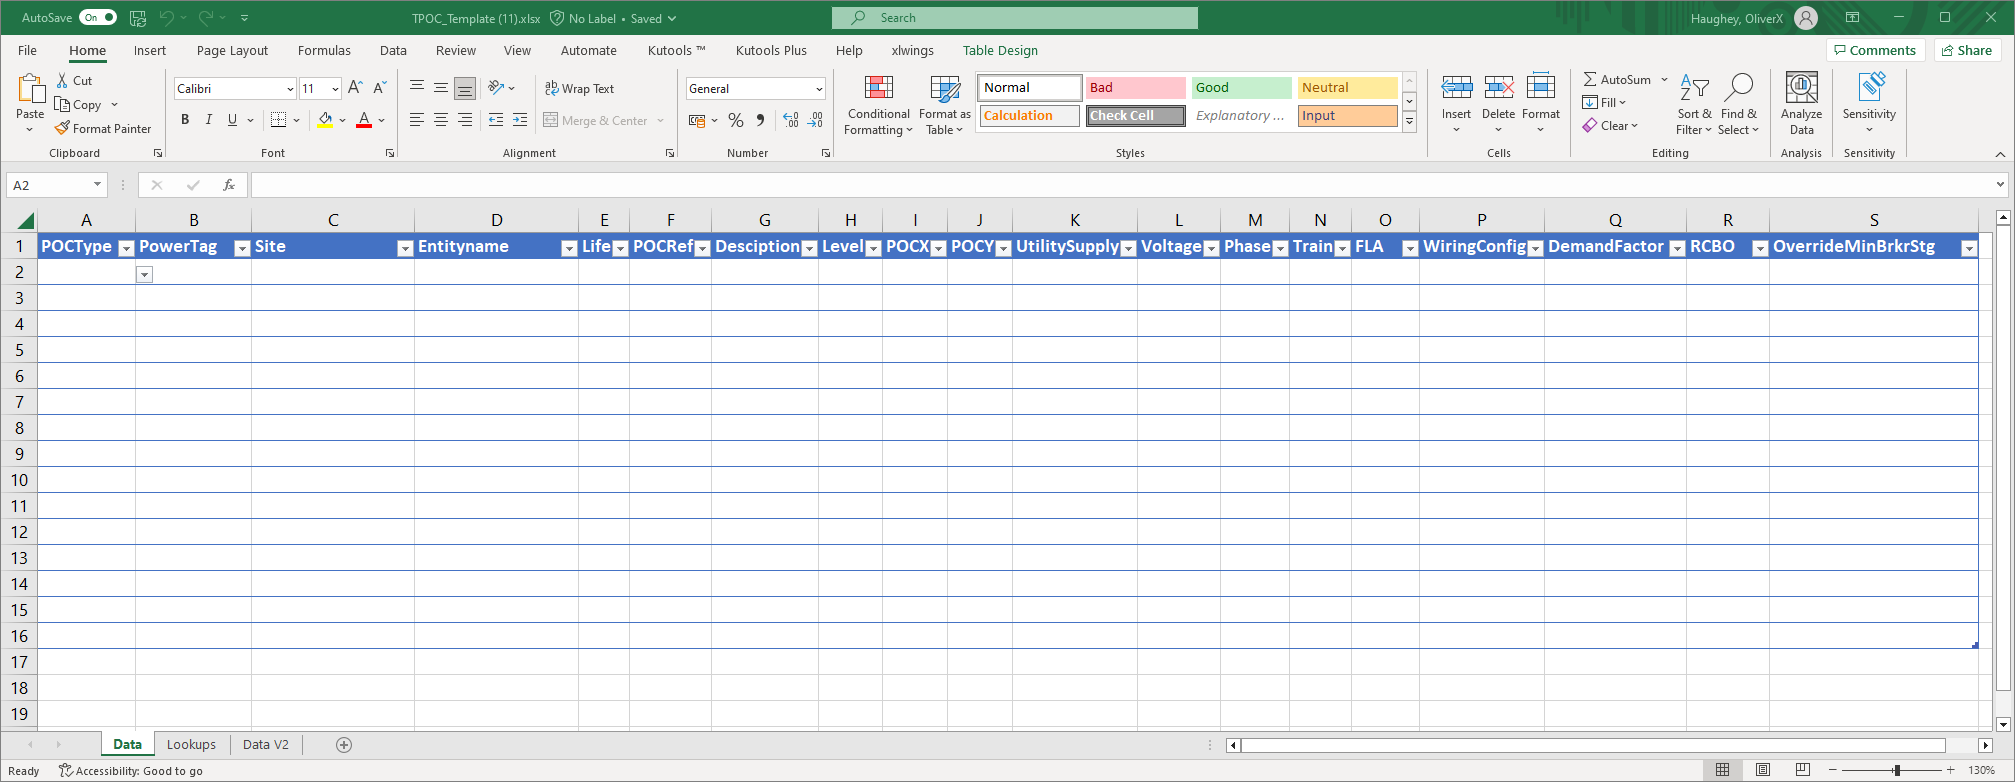
Task: Click the Conditional Formatting icon
Action: (x=878, y=90)
